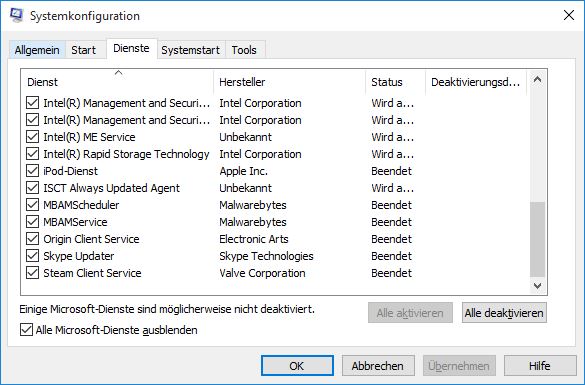The width and height of the screenshot is (585, 385).
Task: Click the Übernehmen button
Action: click(459, 366)
